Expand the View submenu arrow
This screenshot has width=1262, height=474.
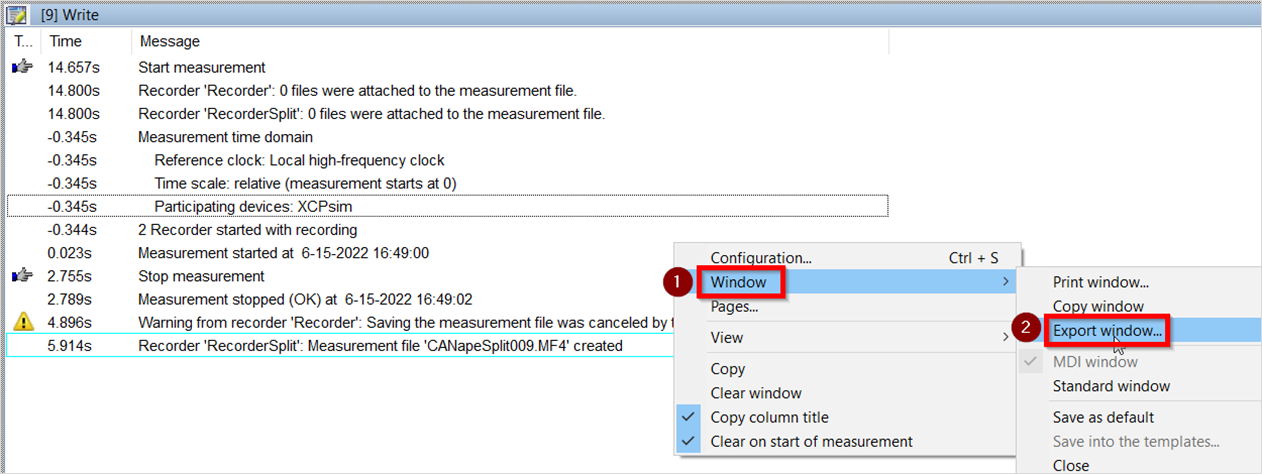click(x=1005, y=338)
